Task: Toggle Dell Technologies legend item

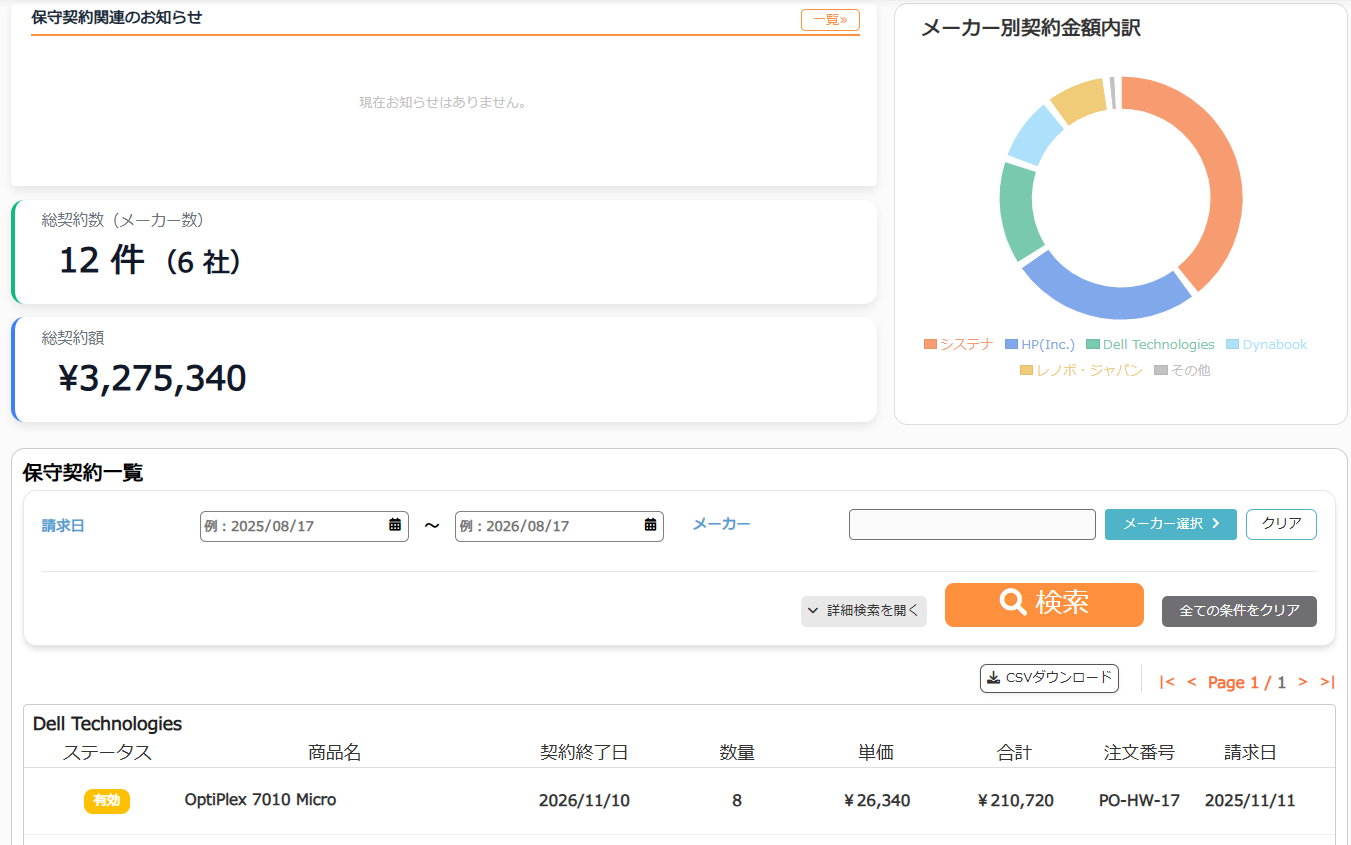Action: (1150, 344)
